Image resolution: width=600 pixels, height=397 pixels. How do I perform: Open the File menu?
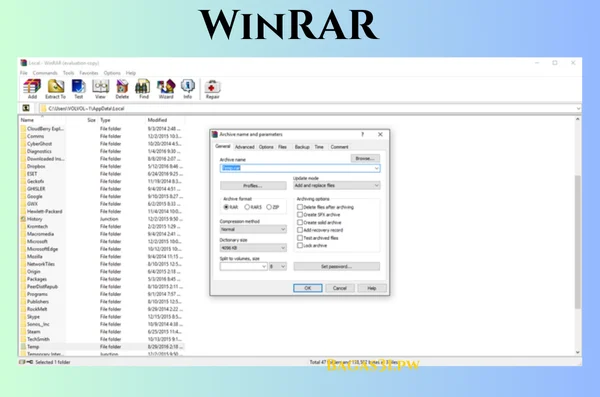coord(24,73)
